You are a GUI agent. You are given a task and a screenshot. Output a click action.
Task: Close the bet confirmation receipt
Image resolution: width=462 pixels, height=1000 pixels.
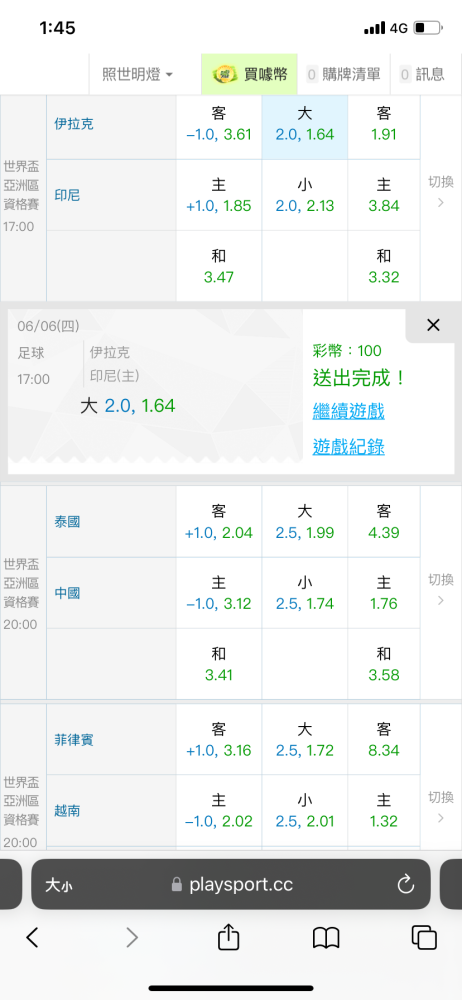[x=433, y=325]
